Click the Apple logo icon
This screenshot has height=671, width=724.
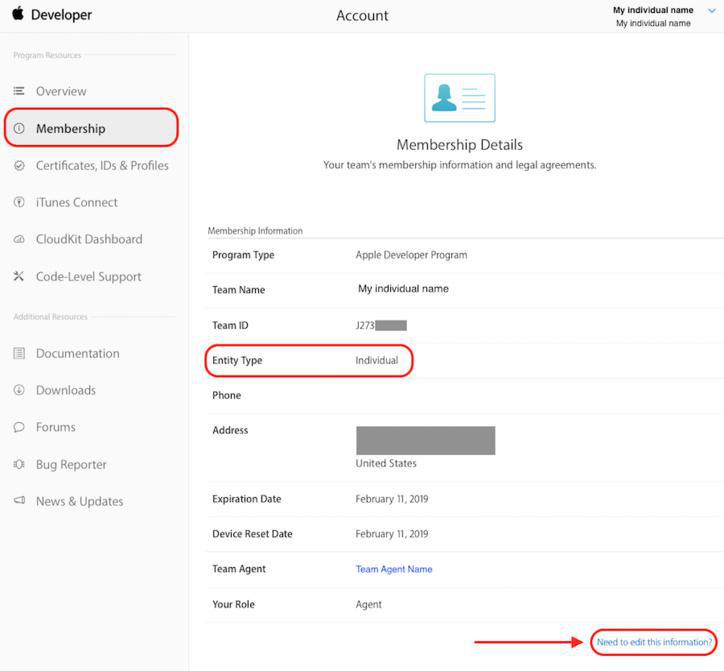click(x=17, y=14)
